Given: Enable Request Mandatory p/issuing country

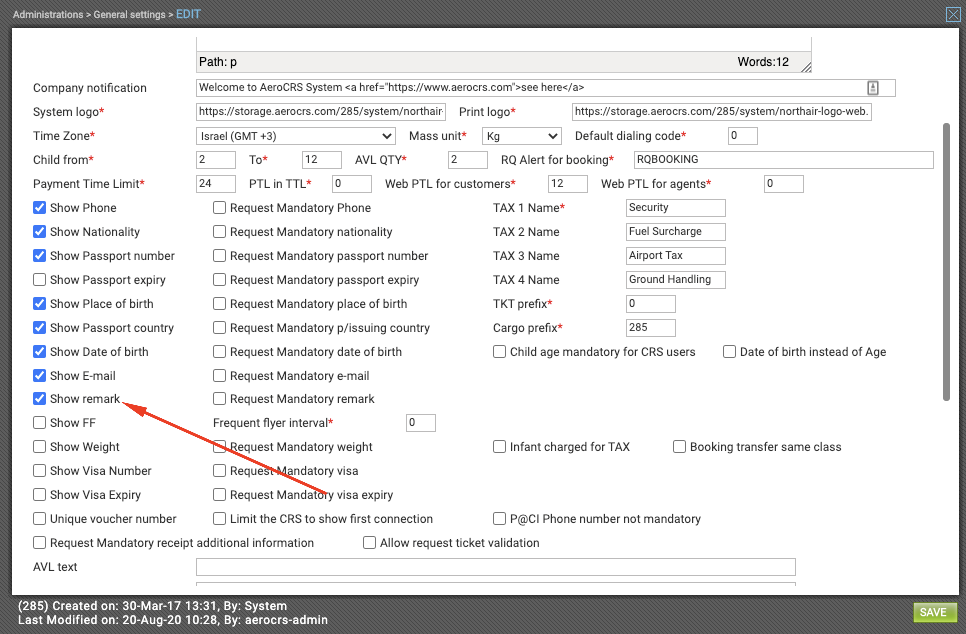Looking at the screenshot, I should (219, 328).
